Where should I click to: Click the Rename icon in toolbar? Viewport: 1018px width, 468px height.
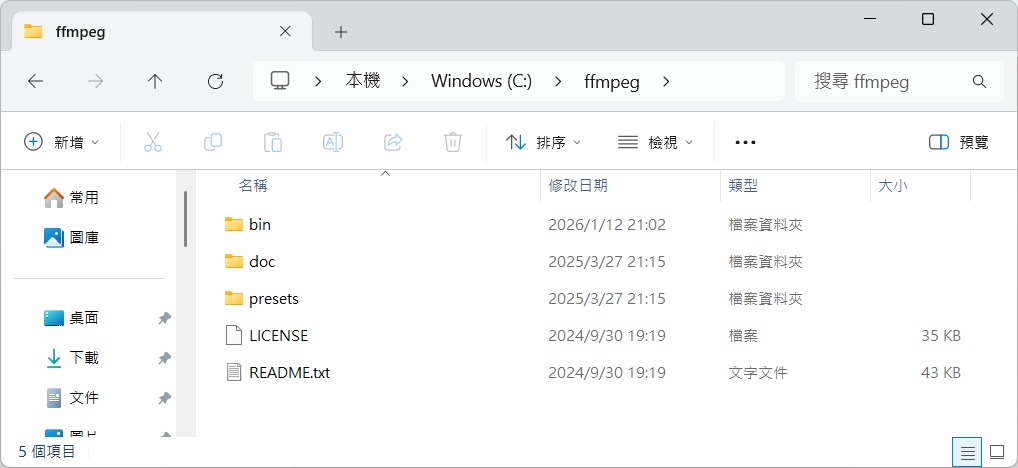point(333,142)
